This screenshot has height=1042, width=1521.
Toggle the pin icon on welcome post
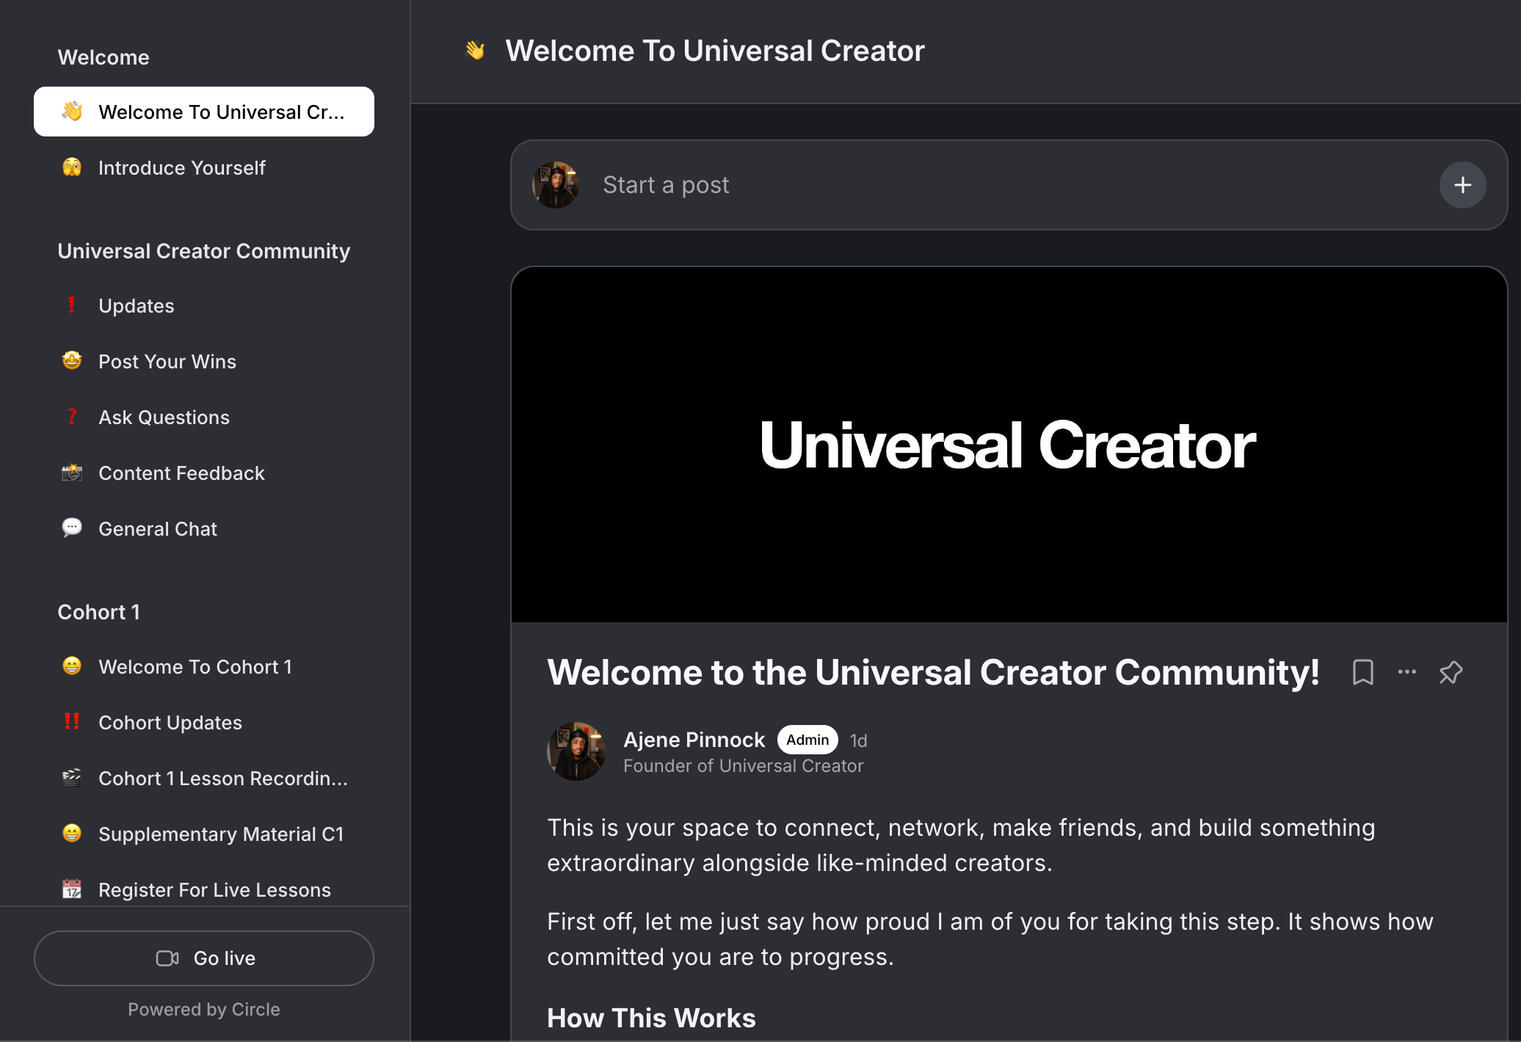point(1450,673)
